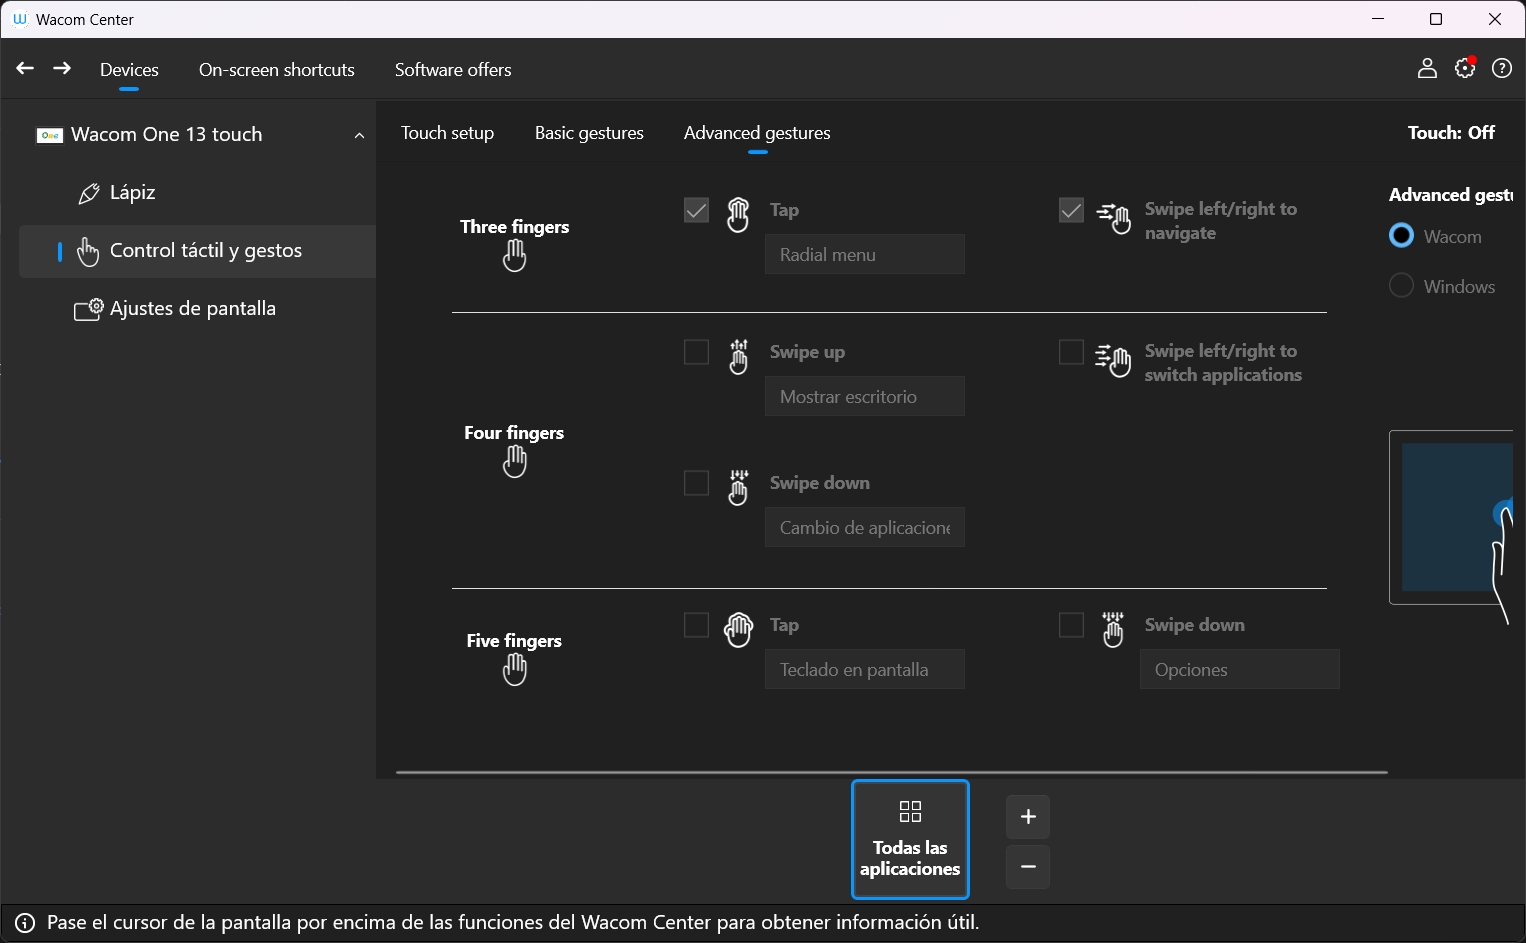The width and height of the screenshot is (1526, 943).
Task: Select Lápiz in the sidebar
Action: pyautogui.click(x=133, y=193)
